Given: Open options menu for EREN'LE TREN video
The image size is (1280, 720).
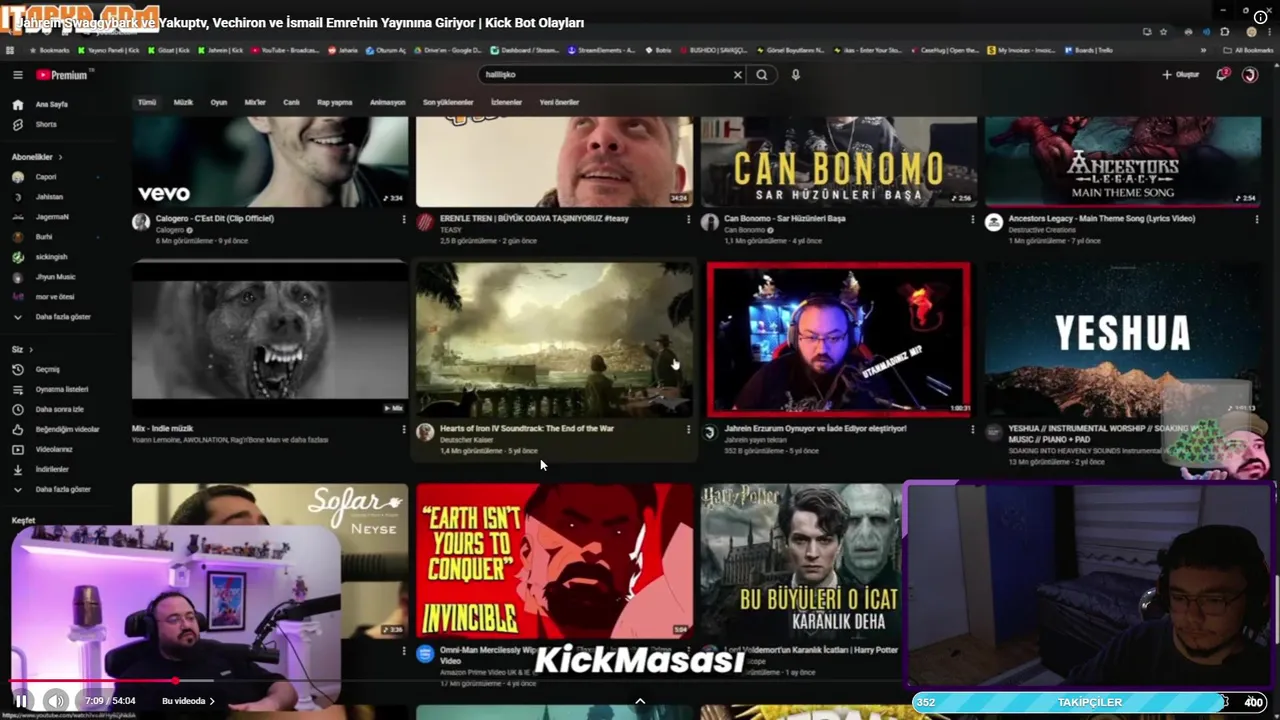Looking at the screenshot, I should (688, 219).
